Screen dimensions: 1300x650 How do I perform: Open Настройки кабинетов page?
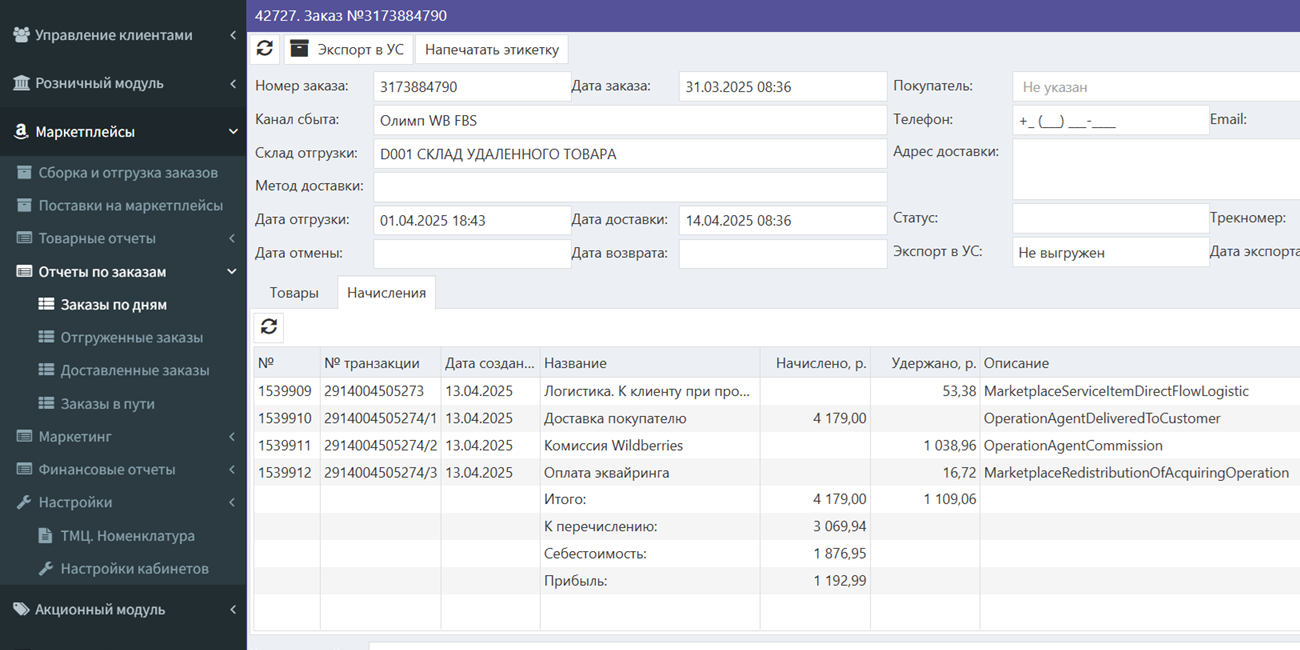[x=135, y=568]
